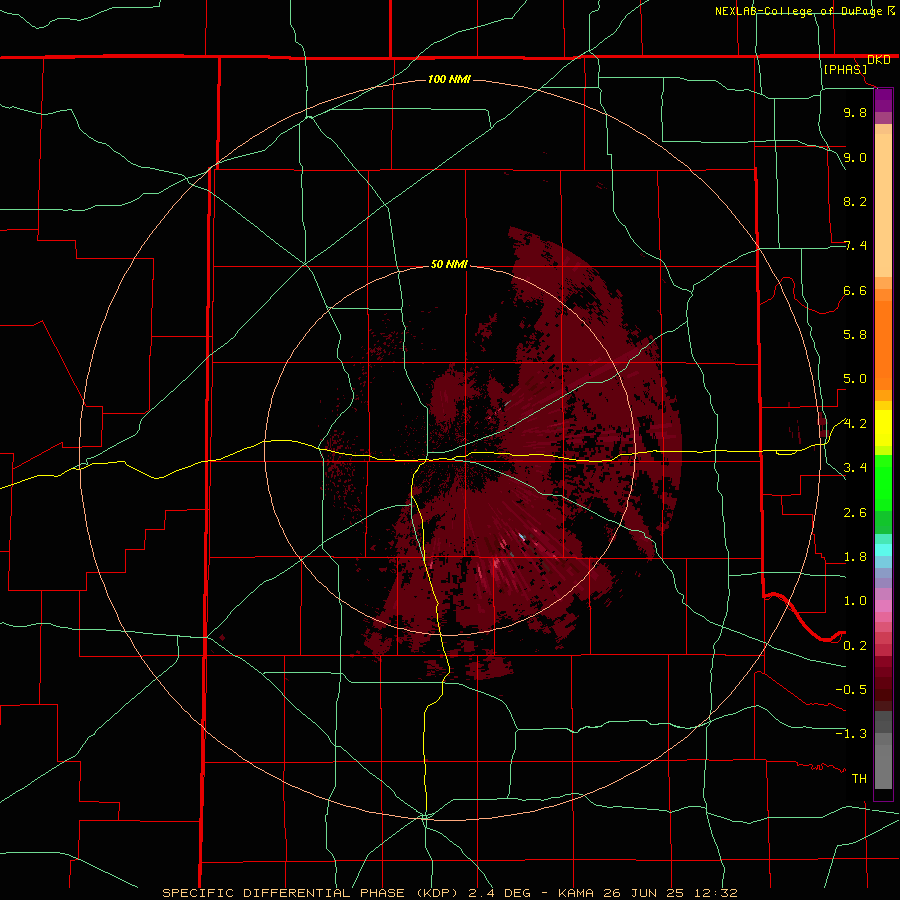Select the 2.6 legend value
900x900 pixels.
pyautogui.click(x=855, y=513)
